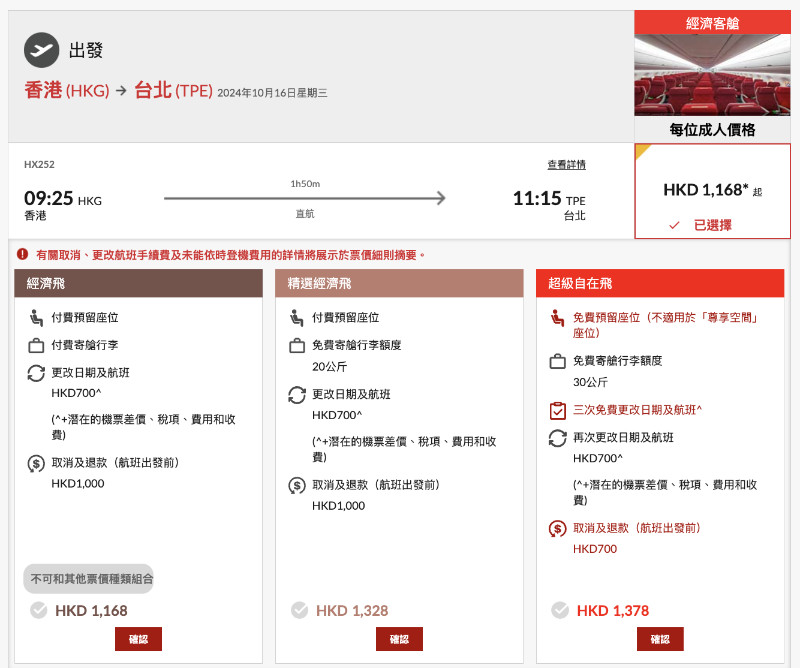
Task: Click the 直航 direct flight label
Action: tap(305, 214)
